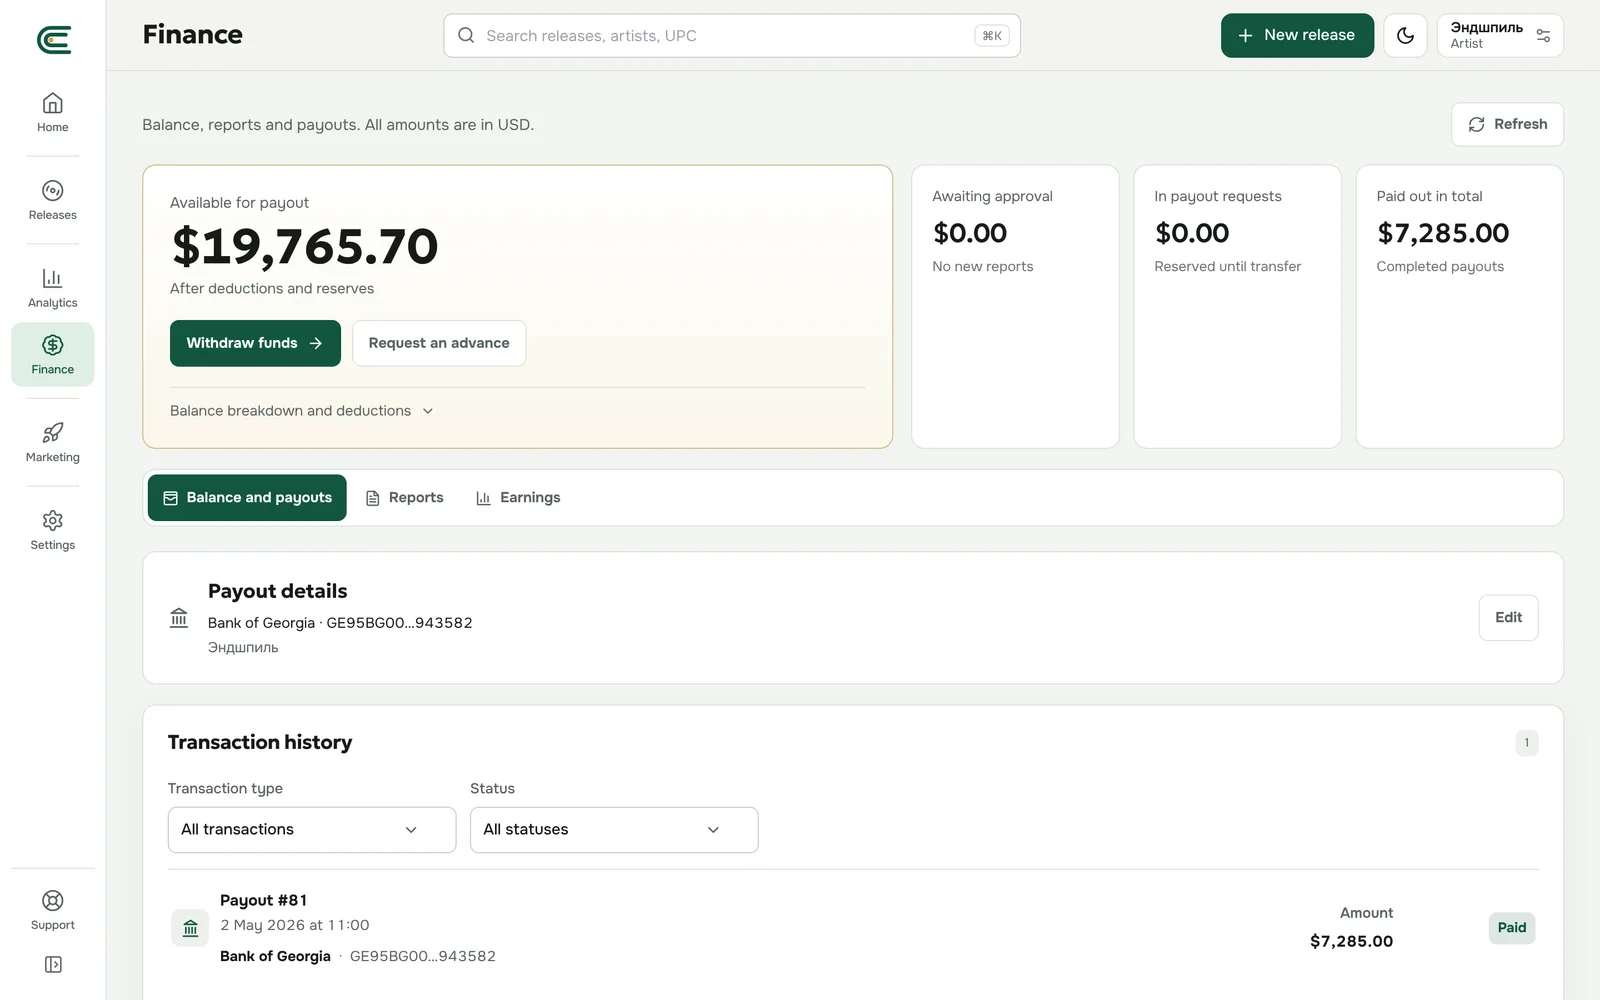
Task: Switch to Balance and payouts tab
Action: pyautogui.click(x=247, y=498)
